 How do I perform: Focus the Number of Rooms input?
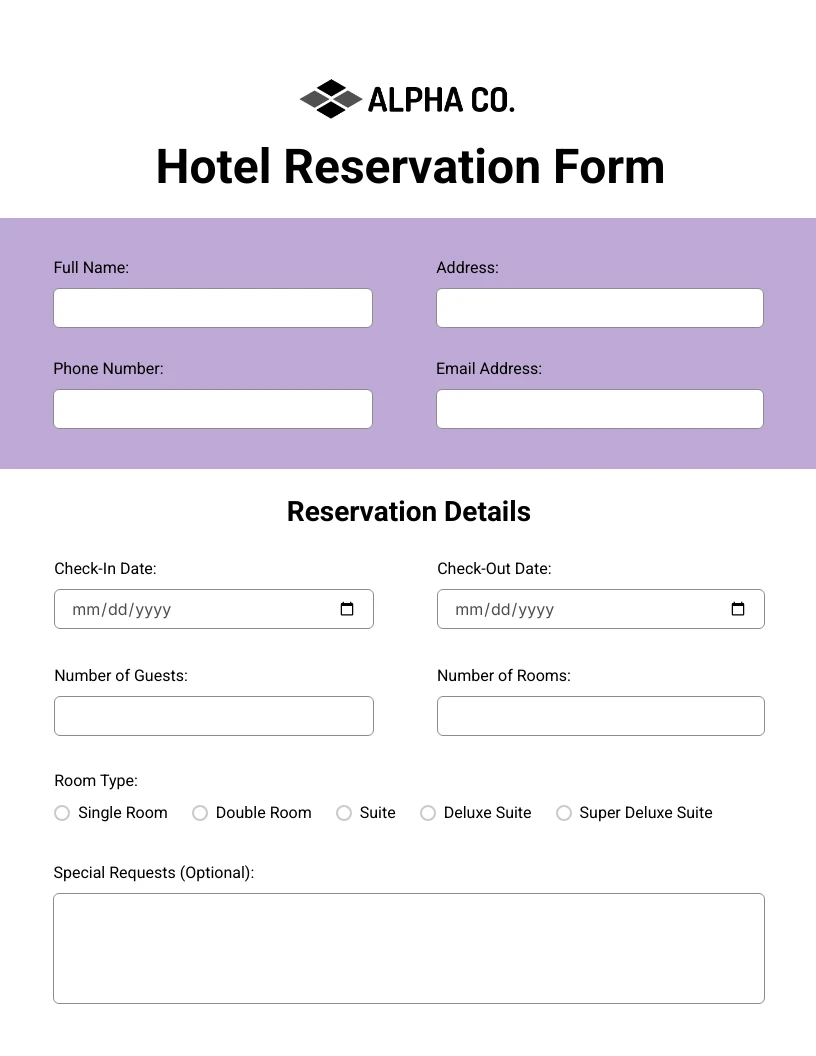[600, 716]
